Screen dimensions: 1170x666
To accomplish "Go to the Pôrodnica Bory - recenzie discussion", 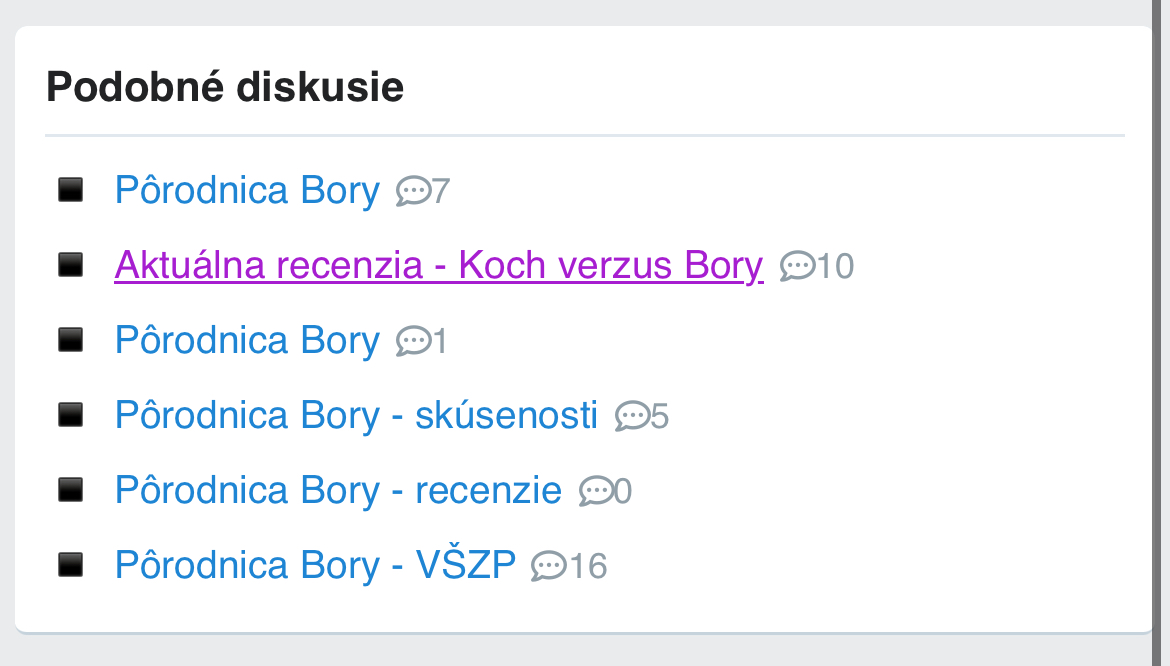I will tap(338, 490).
